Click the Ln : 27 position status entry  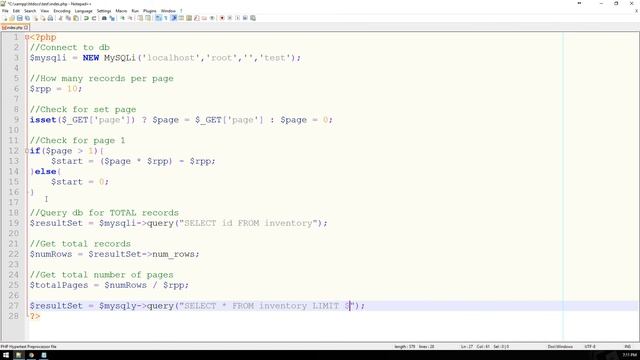tap(467, 347)
